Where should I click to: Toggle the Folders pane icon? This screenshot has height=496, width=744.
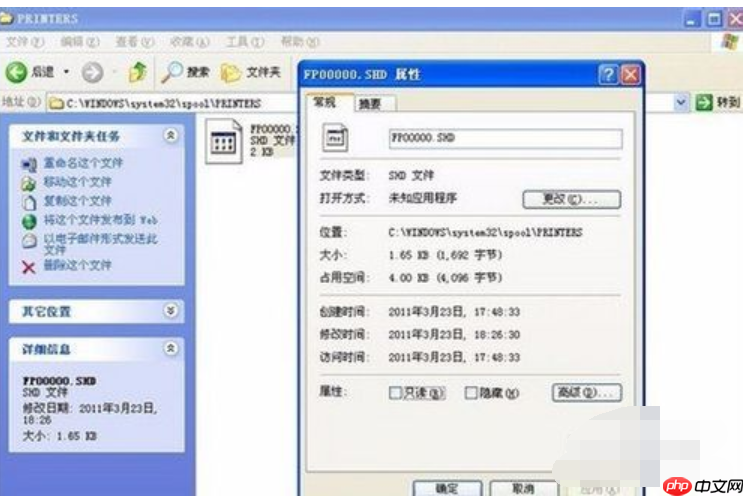tap(231, 73)
